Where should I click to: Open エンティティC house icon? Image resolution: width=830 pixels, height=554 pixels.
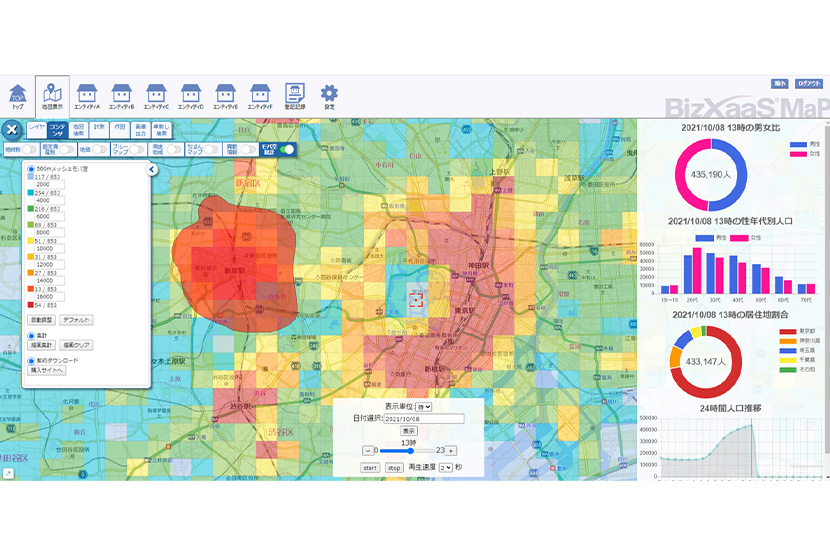point(156,94)
